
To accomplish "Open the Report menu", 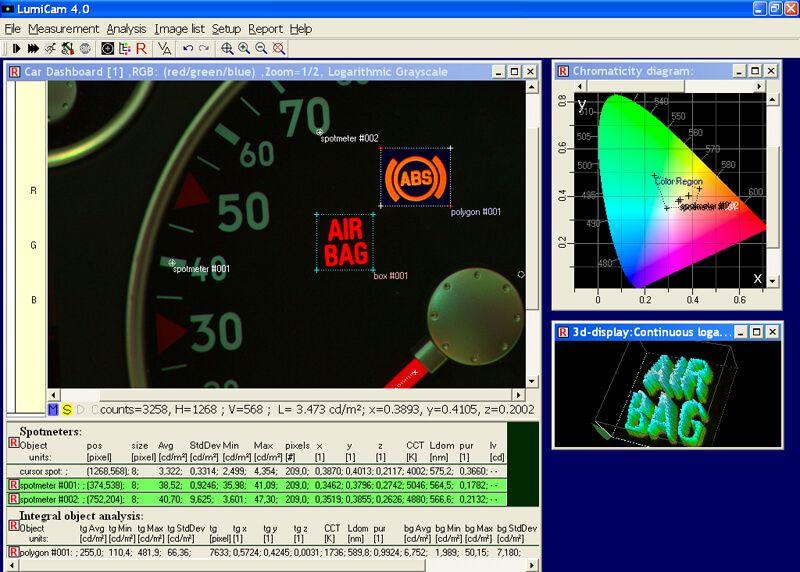I will (265, 29).
